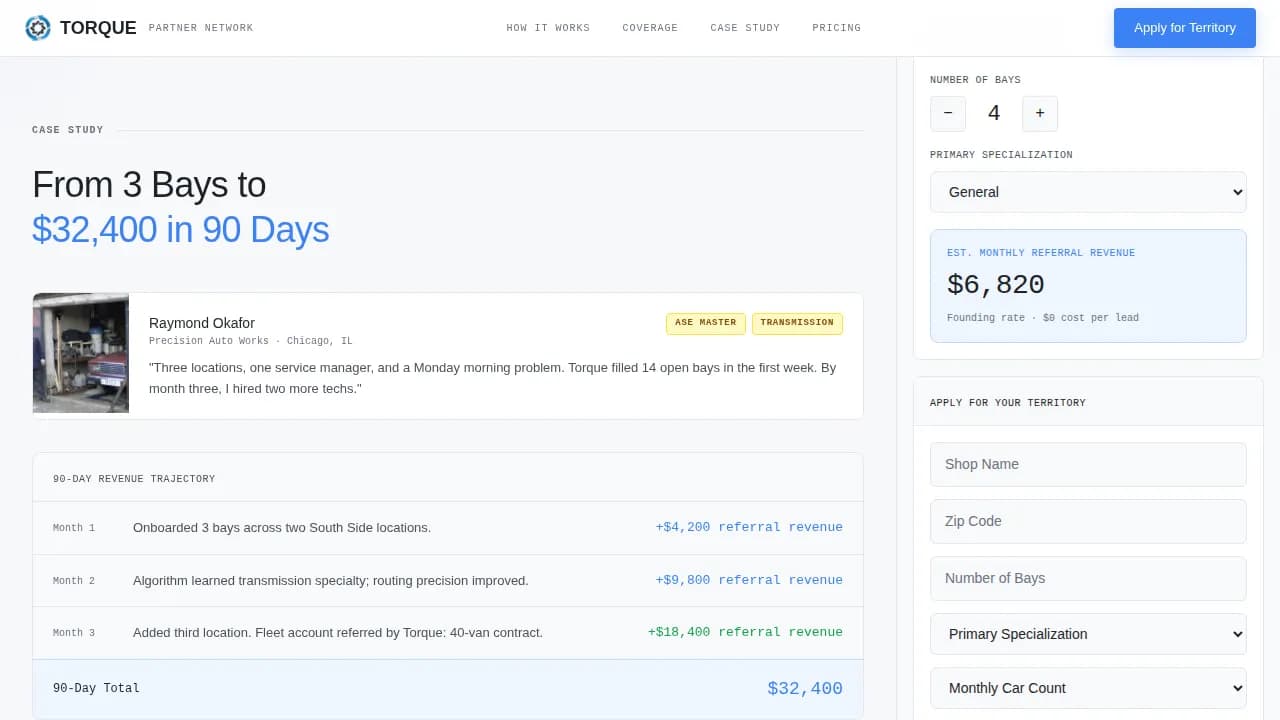1280x720 pixels.
Task: Open the Pricing navigation link
Action: pyautogui.click(x=836, y=28)
